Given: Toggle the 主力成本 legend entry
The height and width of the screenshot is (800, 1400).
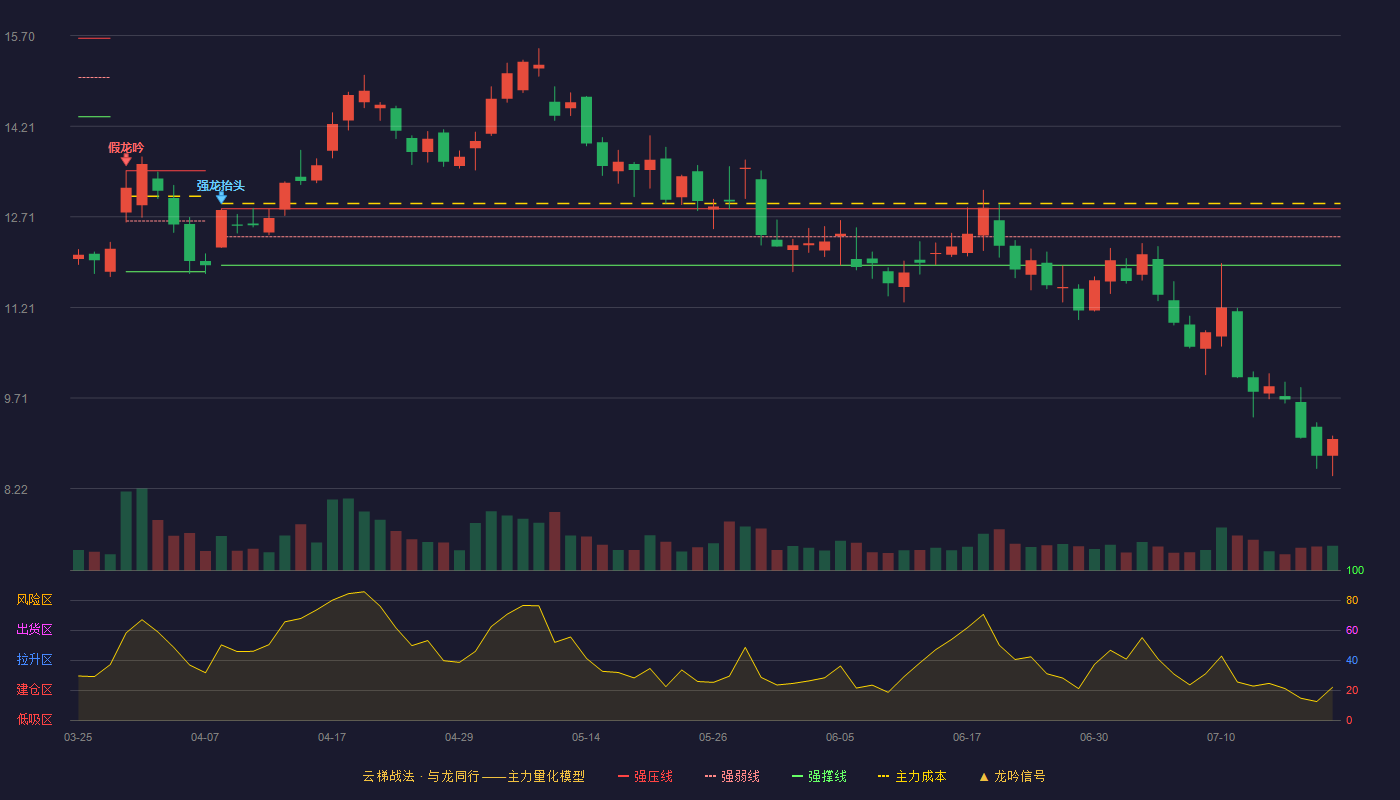Looking at the screenshot, I should pyautogui.click(x=912, y=776).
